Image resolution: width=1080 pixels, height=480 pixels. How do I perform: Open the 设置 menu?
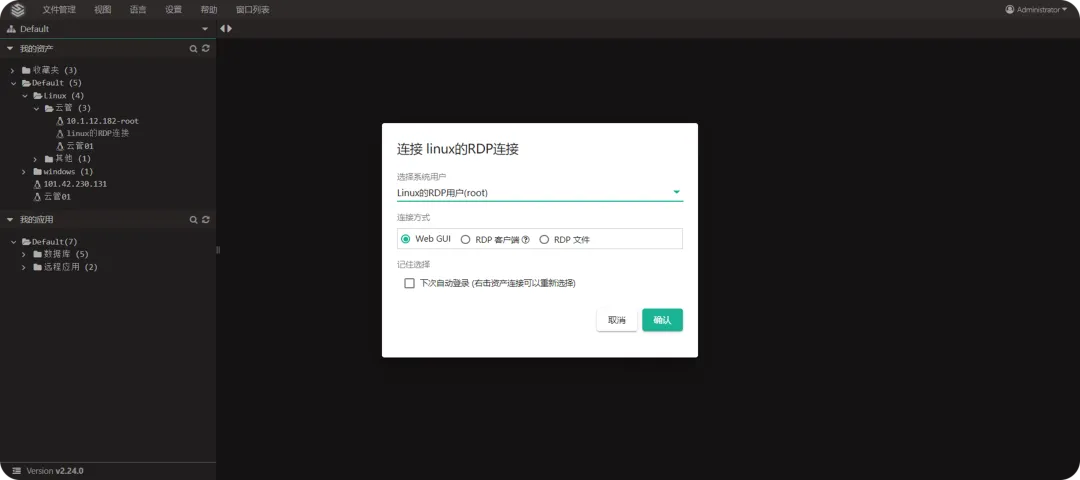(x=174, y=10)
